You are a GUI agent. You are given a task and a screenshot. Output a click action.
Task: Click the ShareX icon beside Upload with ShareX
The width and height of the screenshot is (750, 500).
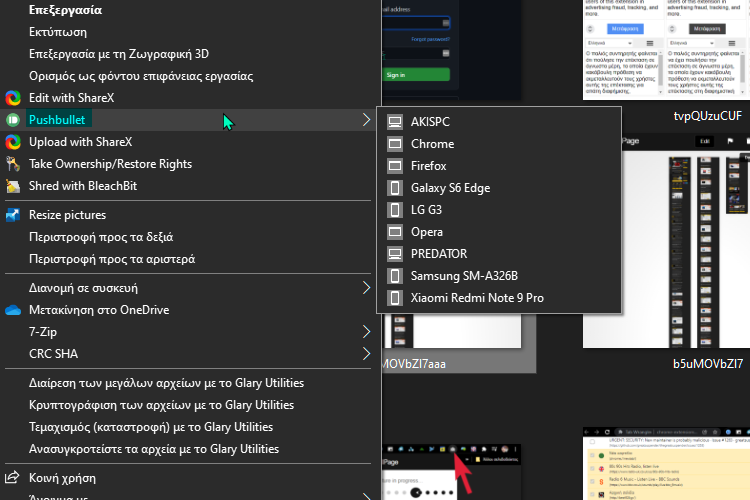point(13,142)
